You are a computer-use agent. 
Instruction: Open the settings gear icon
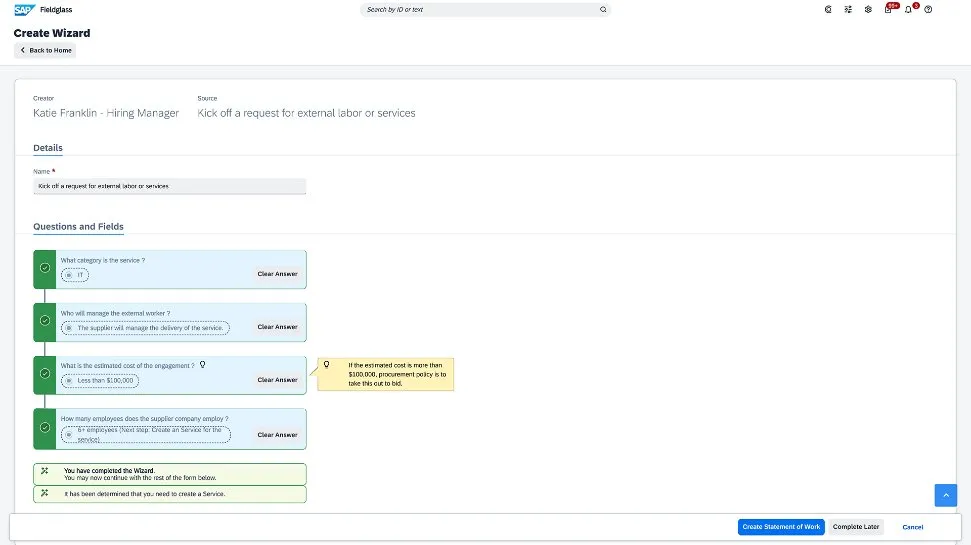pos(868,9)
